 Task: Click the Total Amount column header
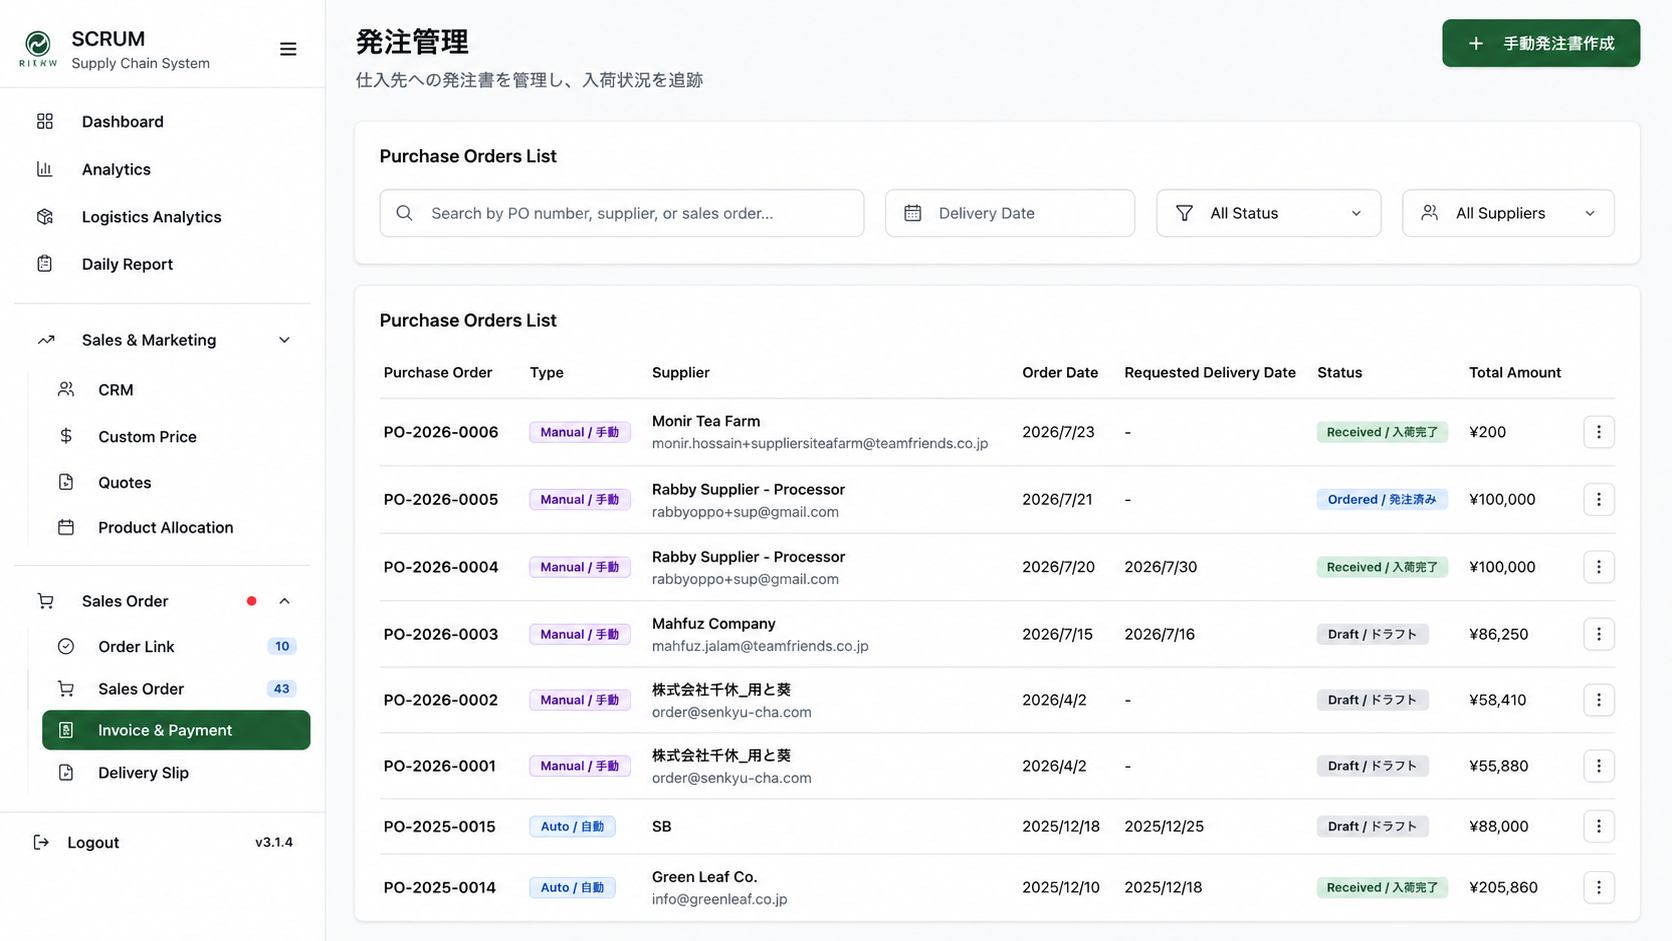(1515, 372)
